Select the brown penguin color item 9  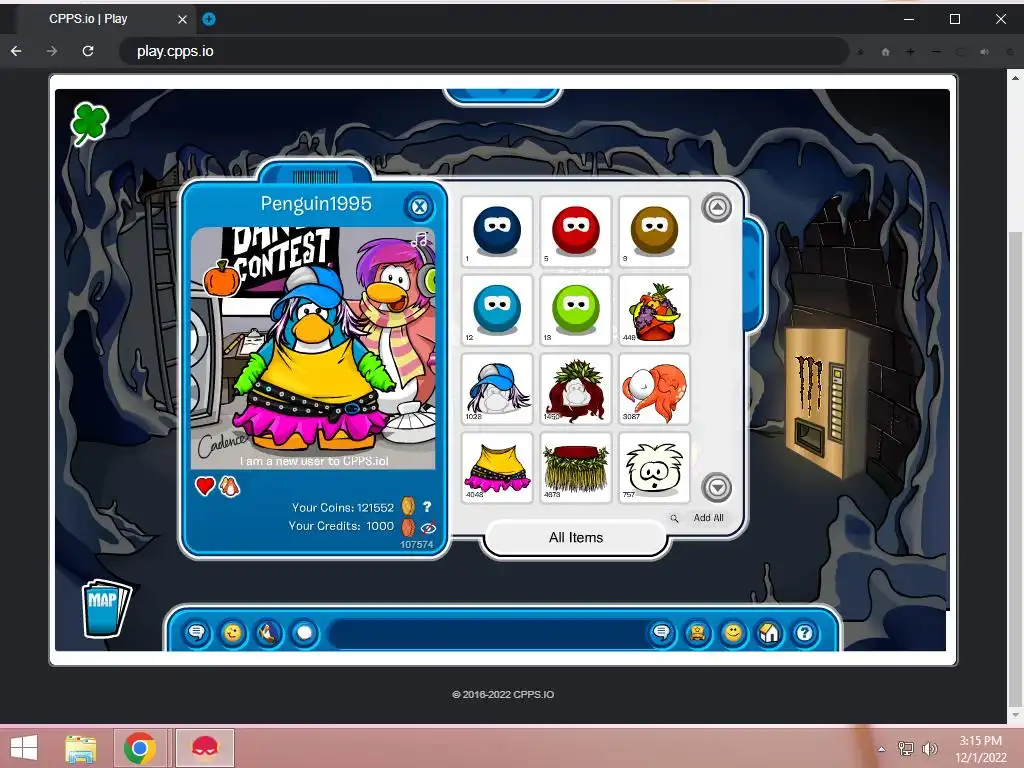point(654,231)
